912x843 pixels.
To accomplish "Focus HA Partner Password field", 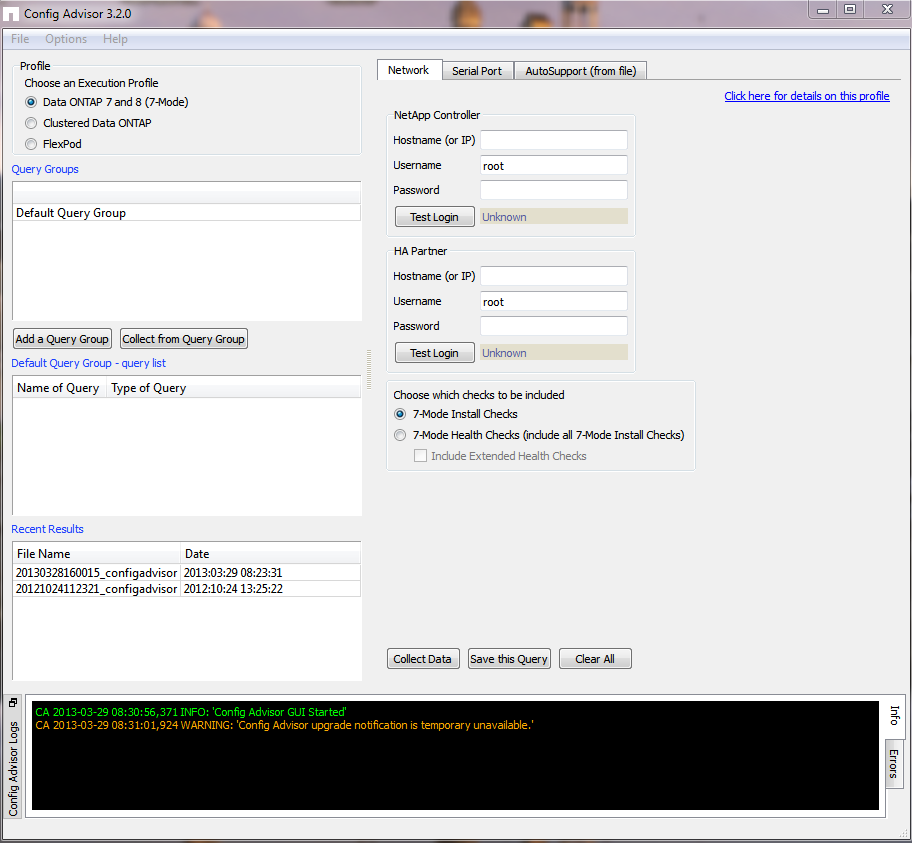I will tap(554, 326).
